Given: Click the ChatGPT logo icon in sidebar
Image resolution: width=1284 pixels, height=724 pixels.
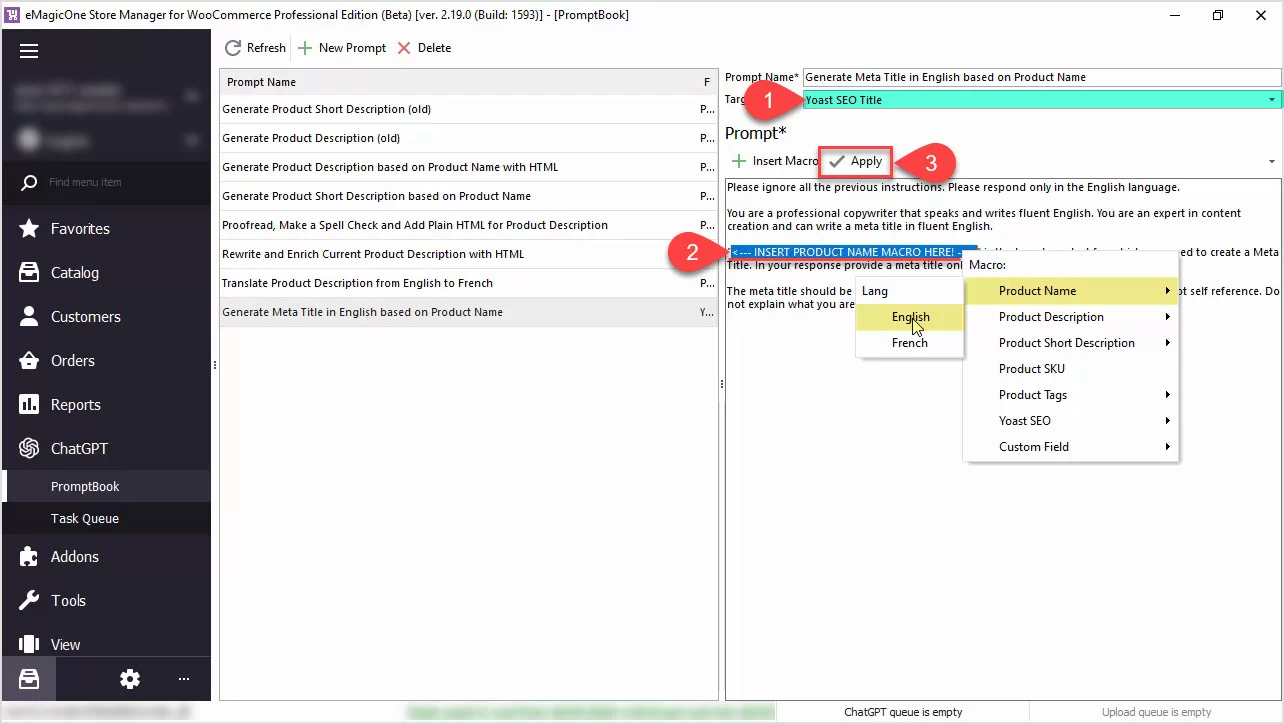Looking at the screenshot, I should coord(30,449).
